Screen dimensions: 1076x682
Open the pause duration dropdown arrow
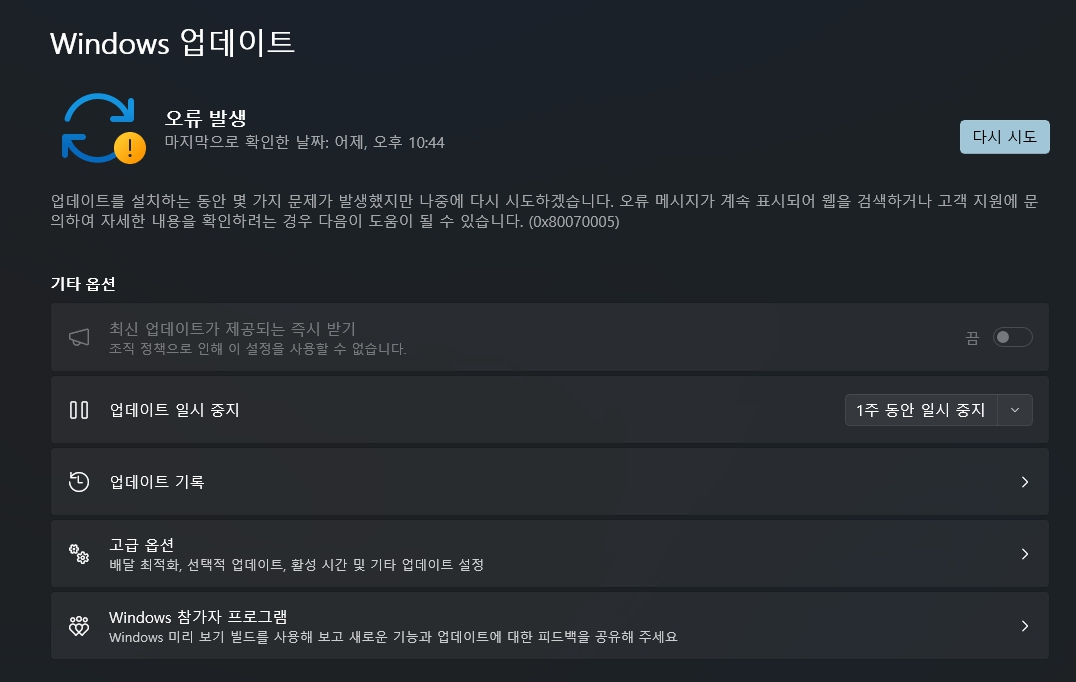point(1015,410)
